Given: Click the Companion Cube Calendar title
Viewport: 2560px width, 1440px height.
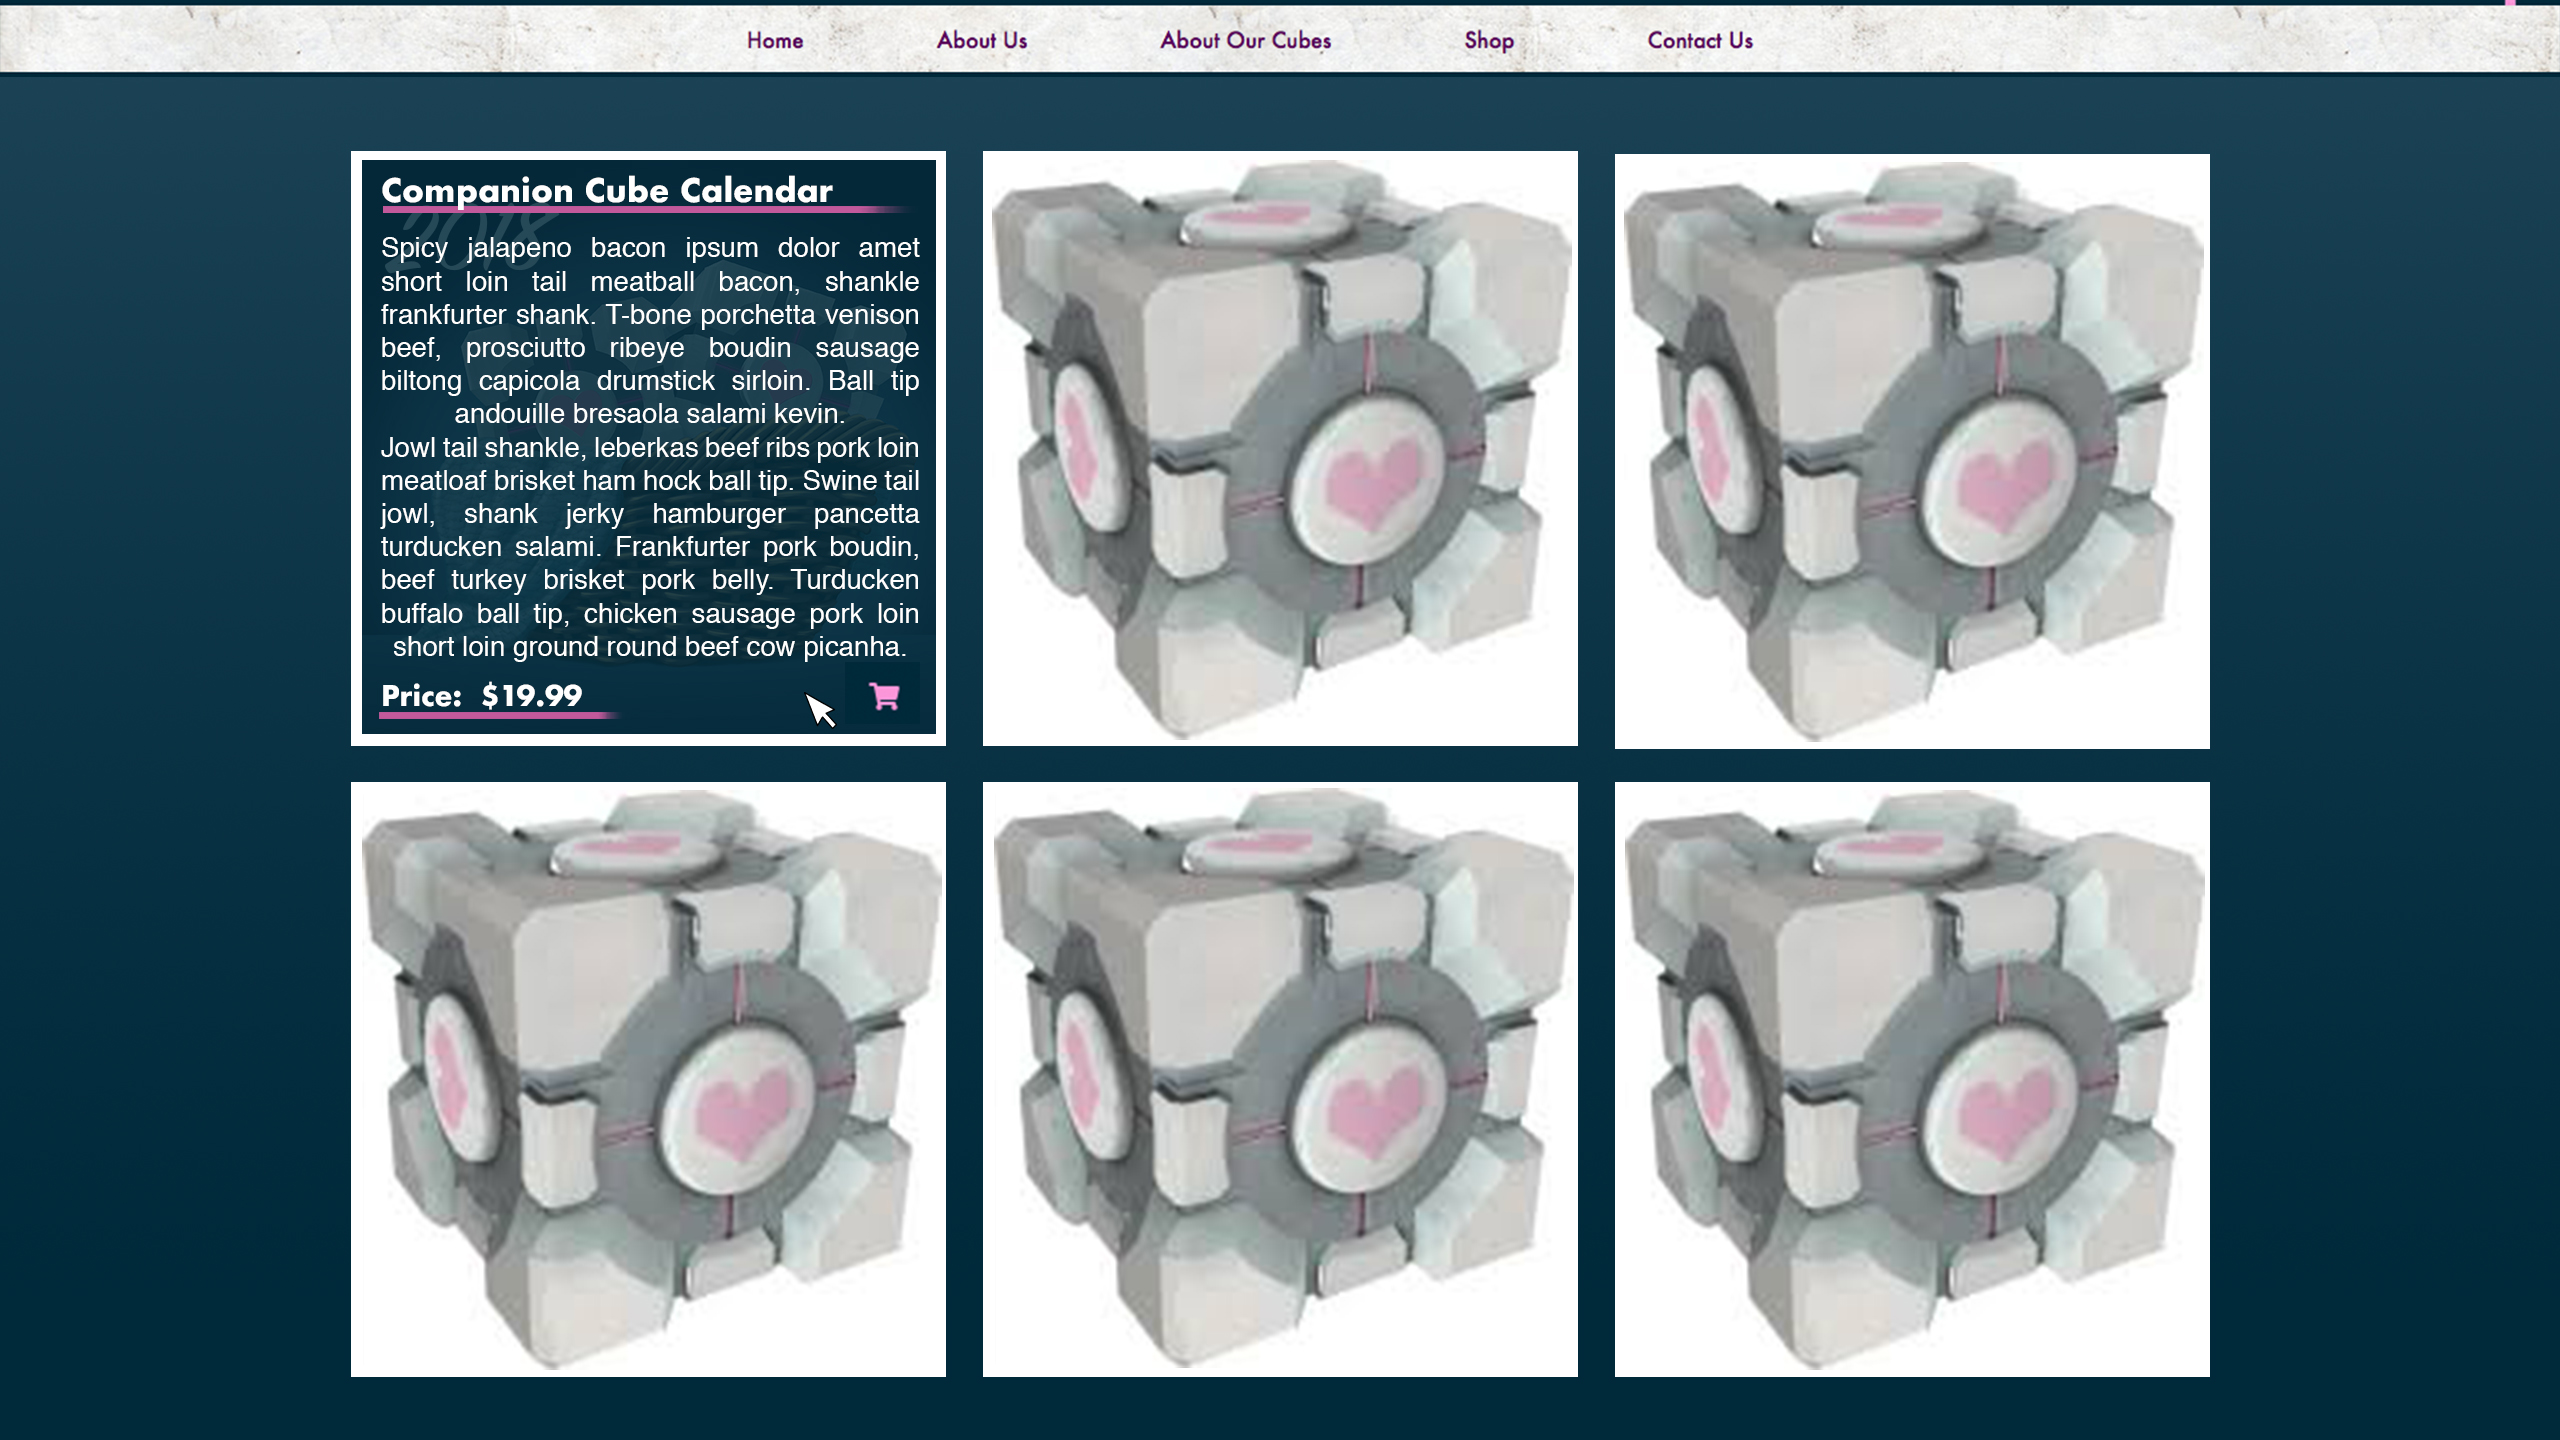Looking at the screenshot, I should pyautogui.click(x=607, y=190).
